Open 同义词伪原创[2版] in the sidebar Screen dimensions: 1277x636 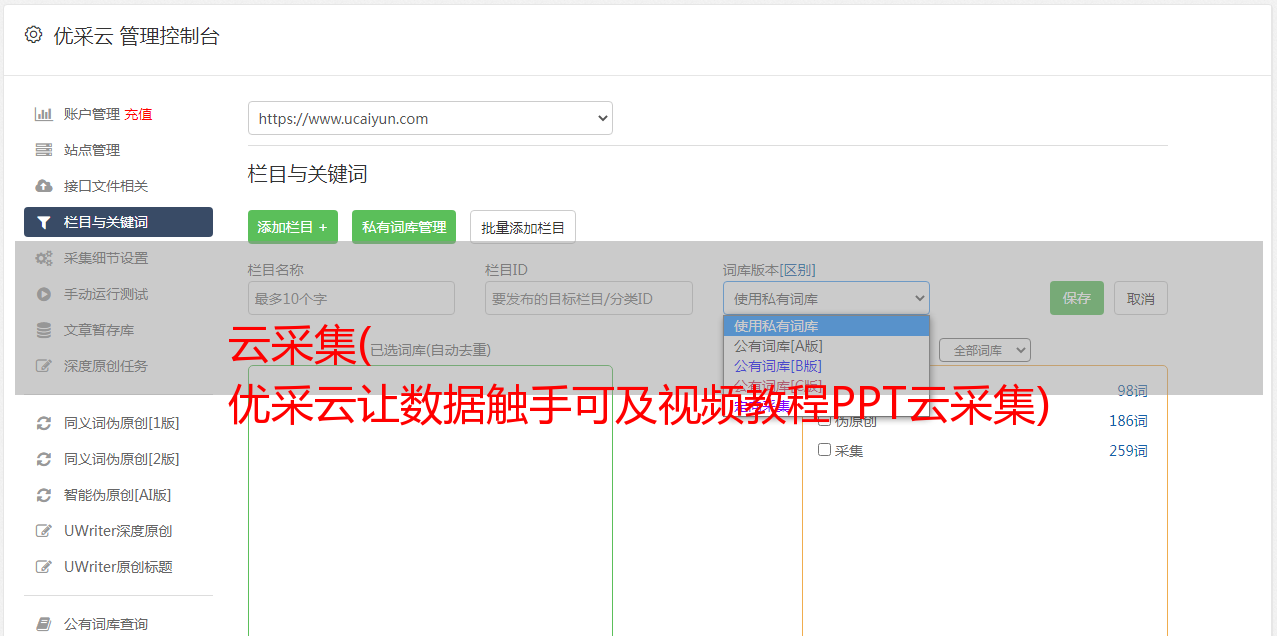[x=122, y=459]
